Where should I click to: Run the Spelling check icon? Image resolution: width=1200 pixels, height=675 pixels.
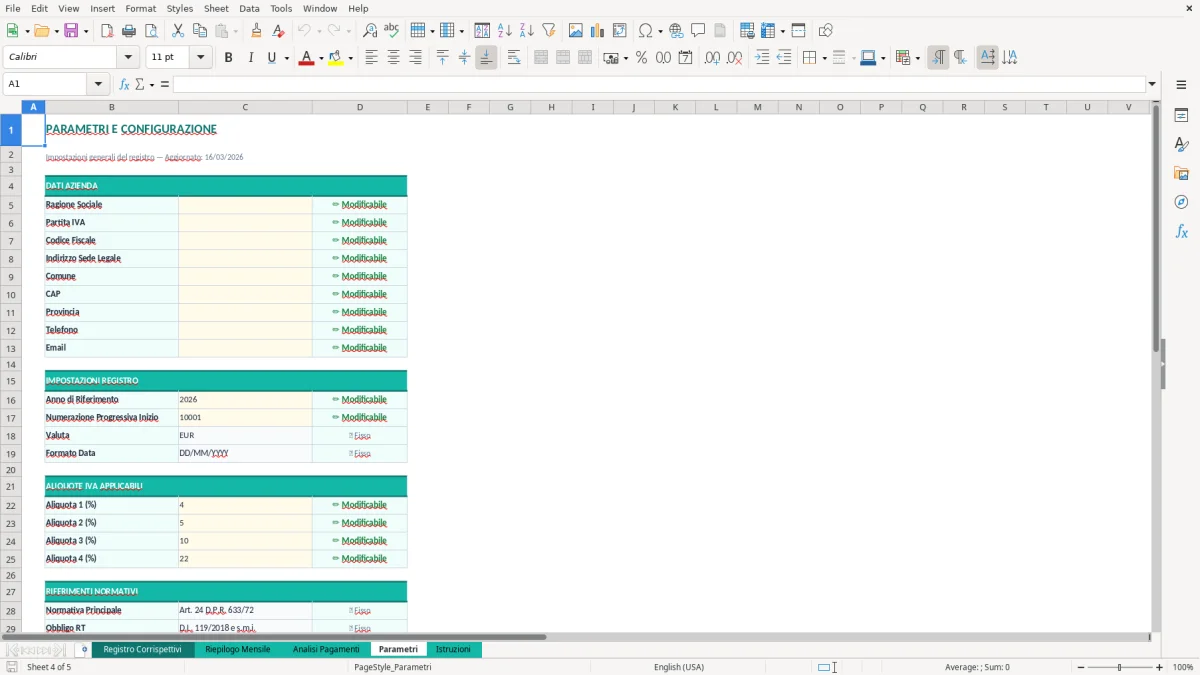pyautogui.click(x=392, y=31)
